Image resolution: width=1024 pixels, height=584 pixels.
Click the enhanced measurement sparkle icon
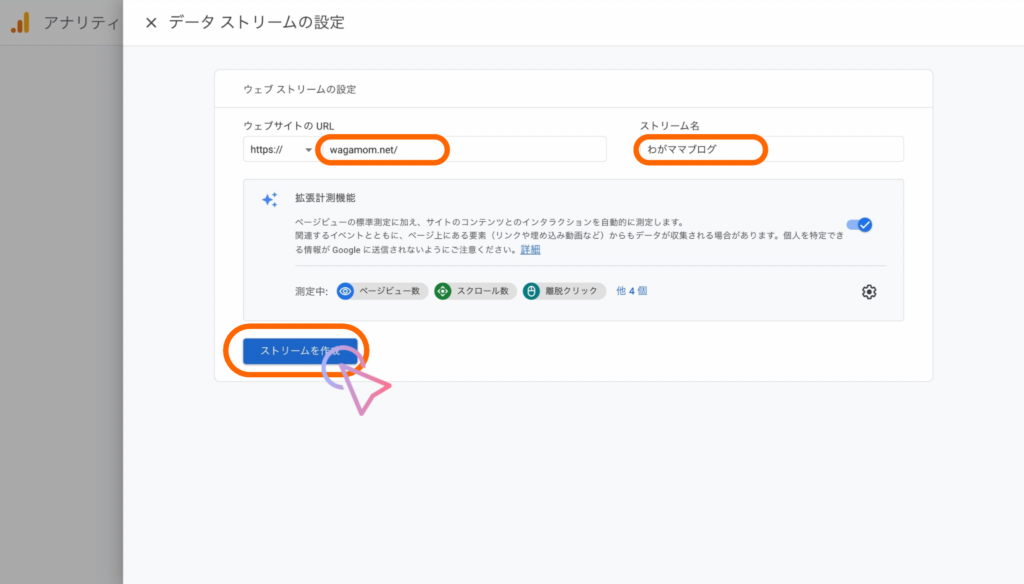coord(269,199)
